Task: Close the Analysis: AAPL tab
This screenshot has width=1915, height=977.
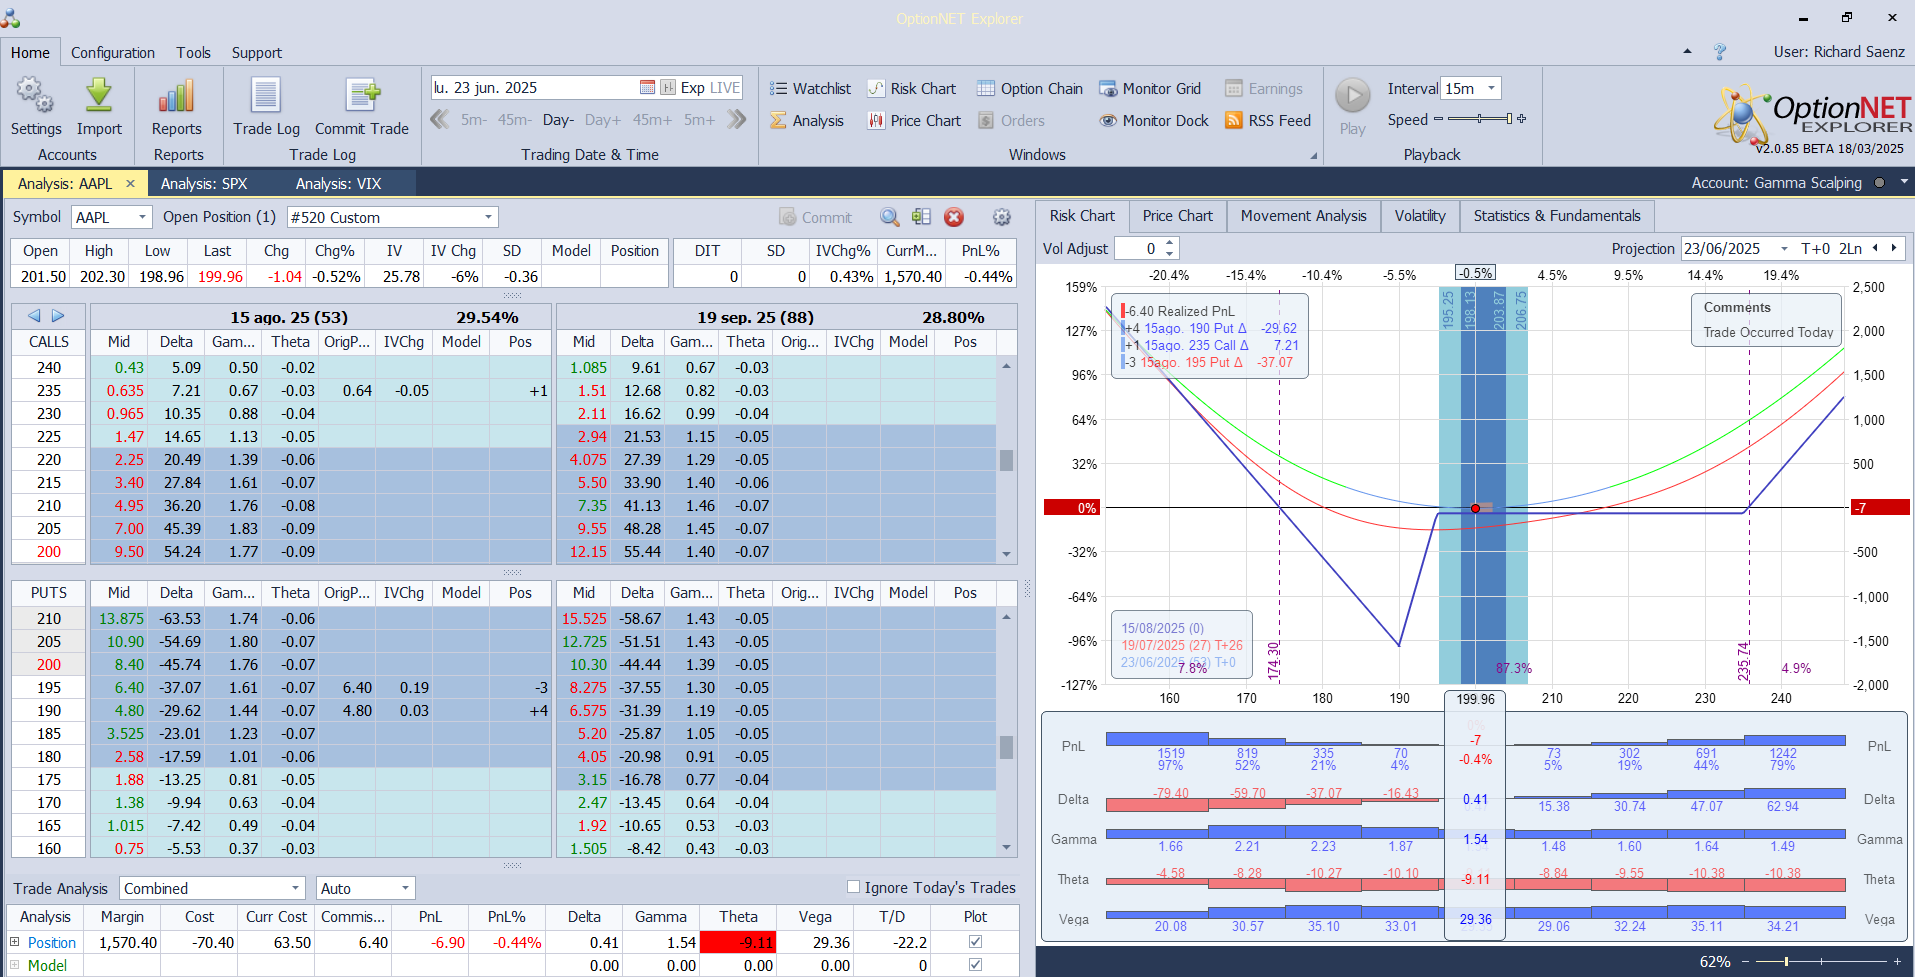Action: coord(130,184)
